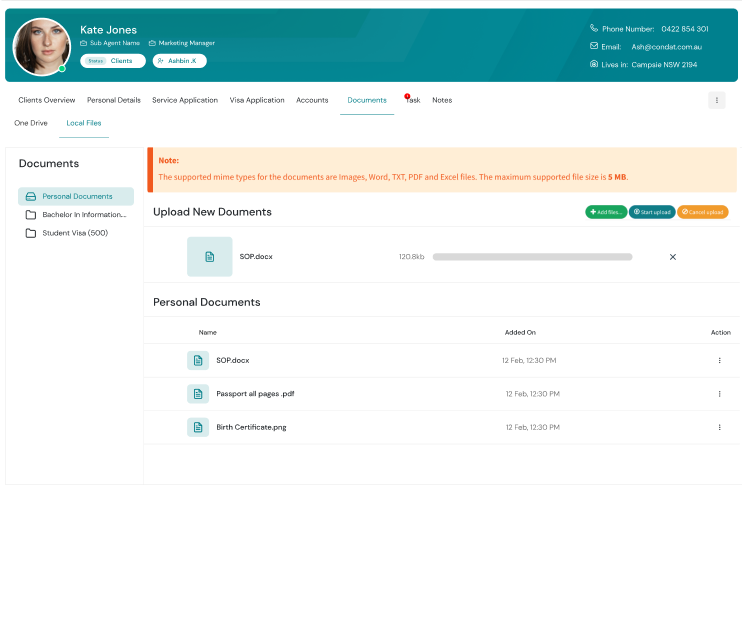Switch to the Visa Application tab
Image resolution: width=742 pixels, height=620 pixels.
pyautogui.click(x=257, y=100)
